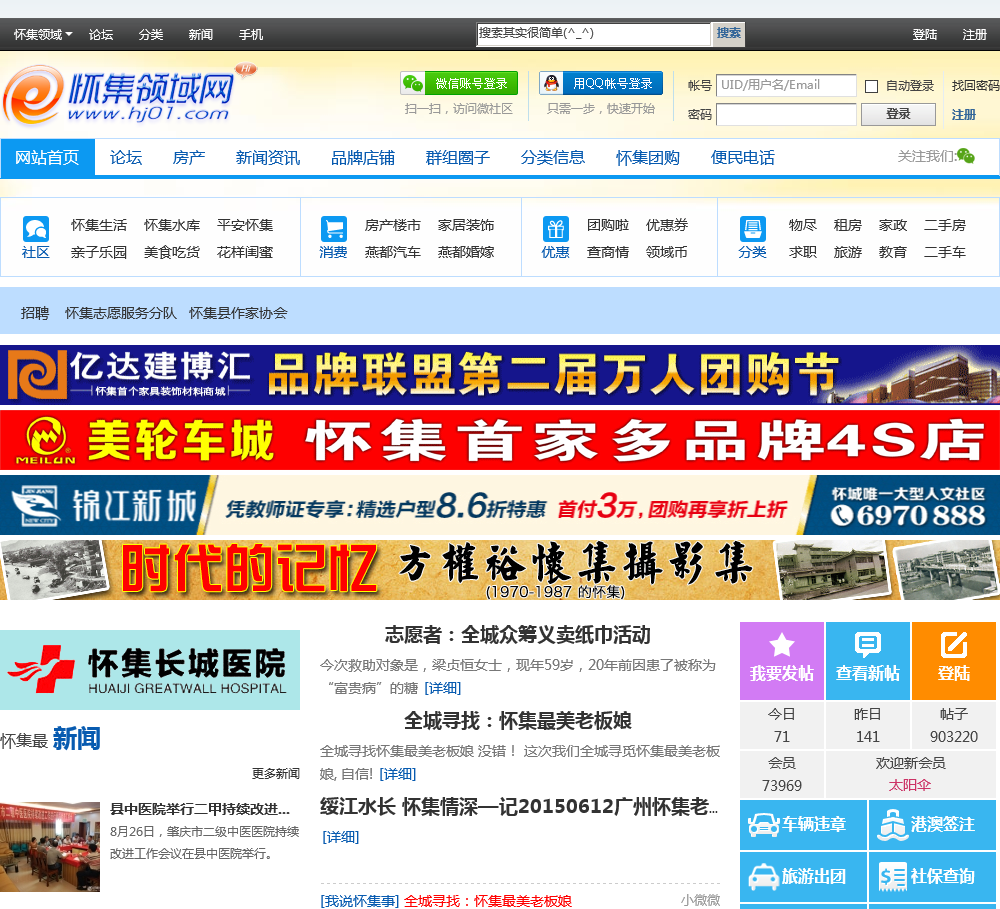Open 分类信息 navigation tab

[553, 157]
